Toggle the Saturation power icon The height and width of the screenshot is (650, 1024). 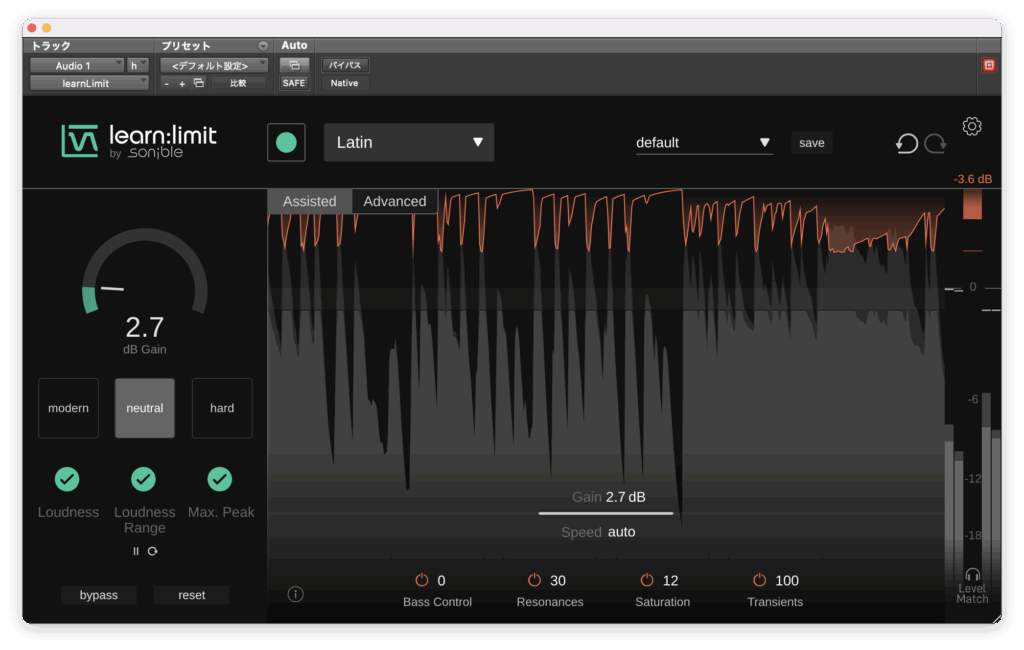click(647, 579)
